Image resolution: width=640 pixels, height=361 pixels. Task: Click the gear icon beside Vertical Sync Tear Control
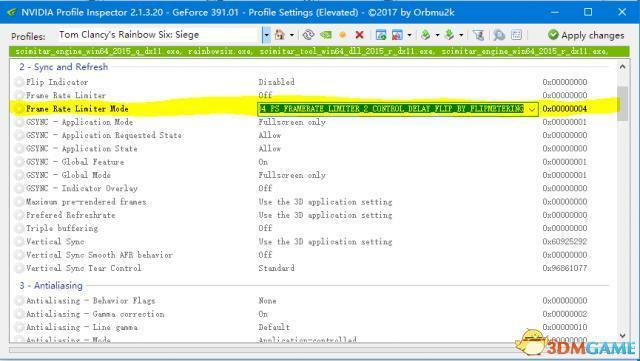coord(19,268)
